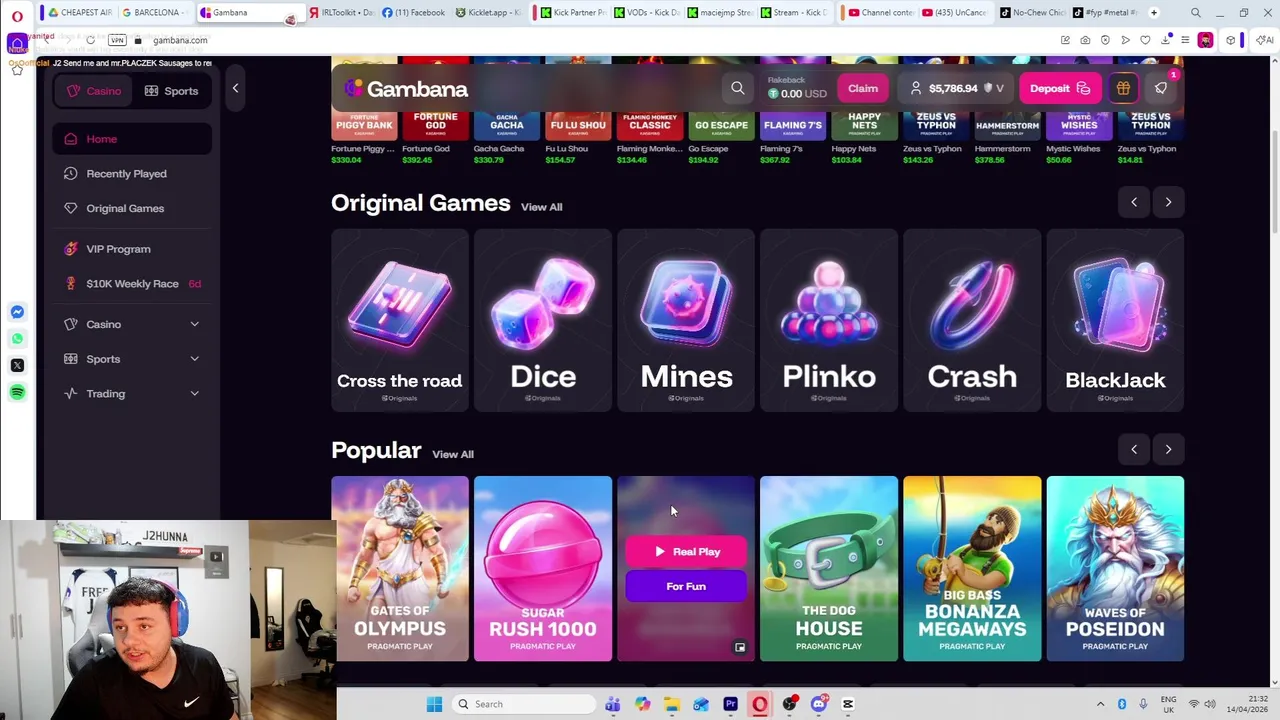Click For Fun on hovered game
1280x720 pixels.
(686, 586)
